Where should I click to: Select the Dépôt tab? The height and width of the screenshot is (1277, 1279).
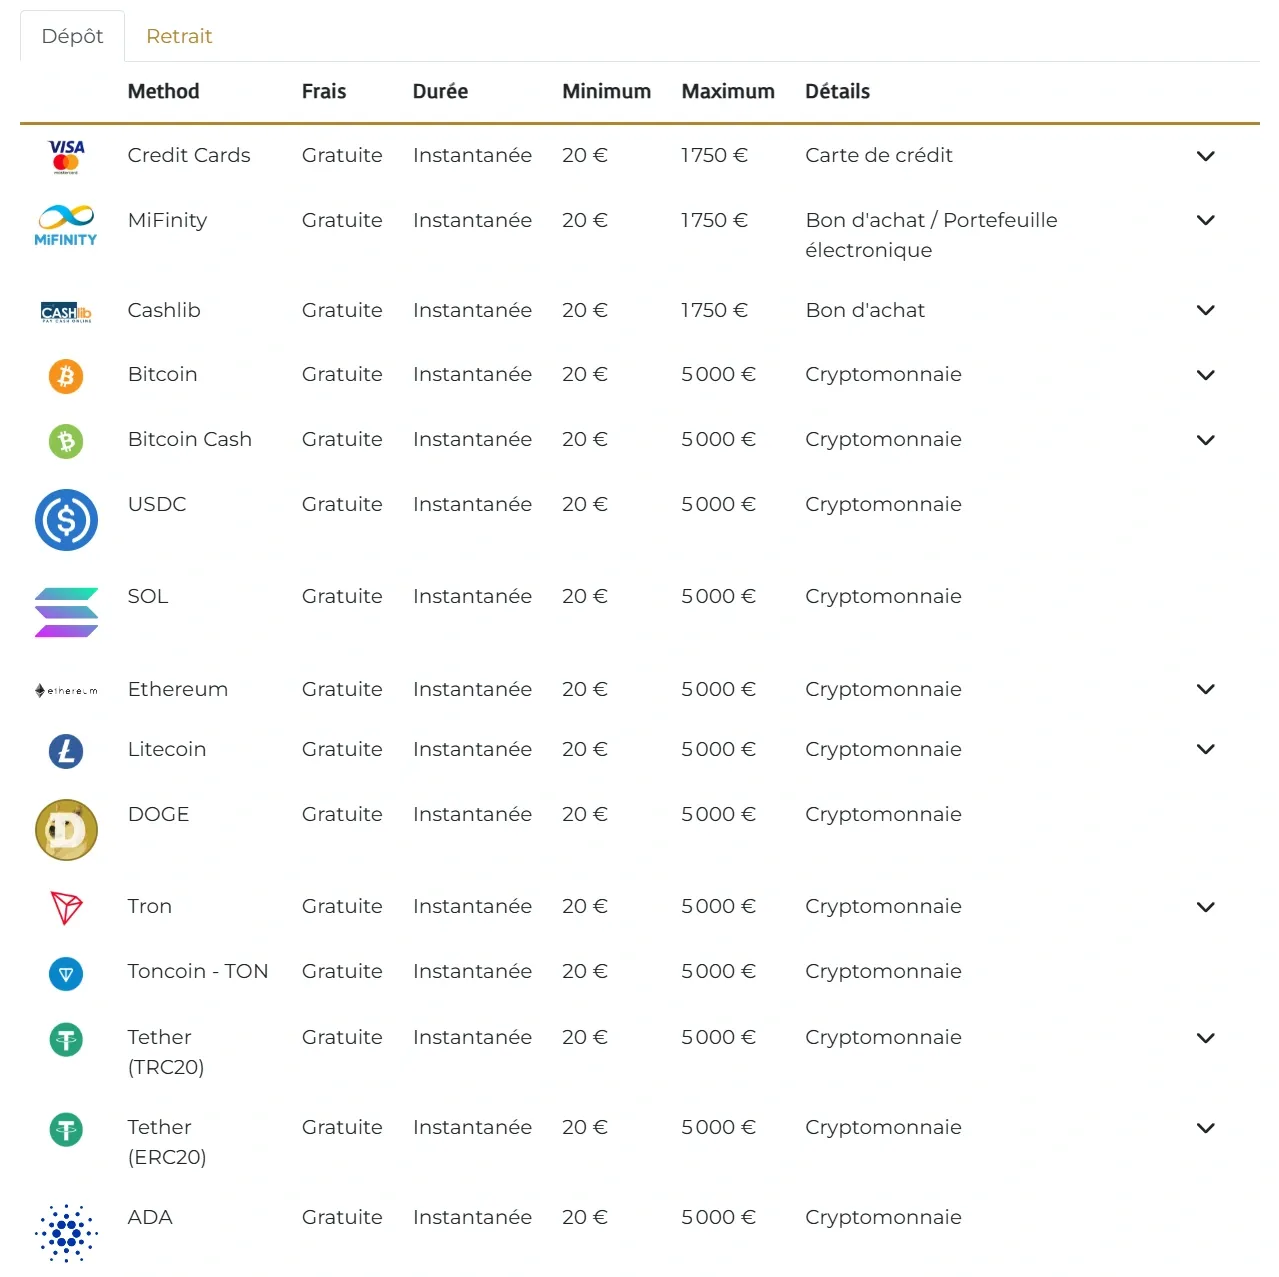tap(72, 36)
